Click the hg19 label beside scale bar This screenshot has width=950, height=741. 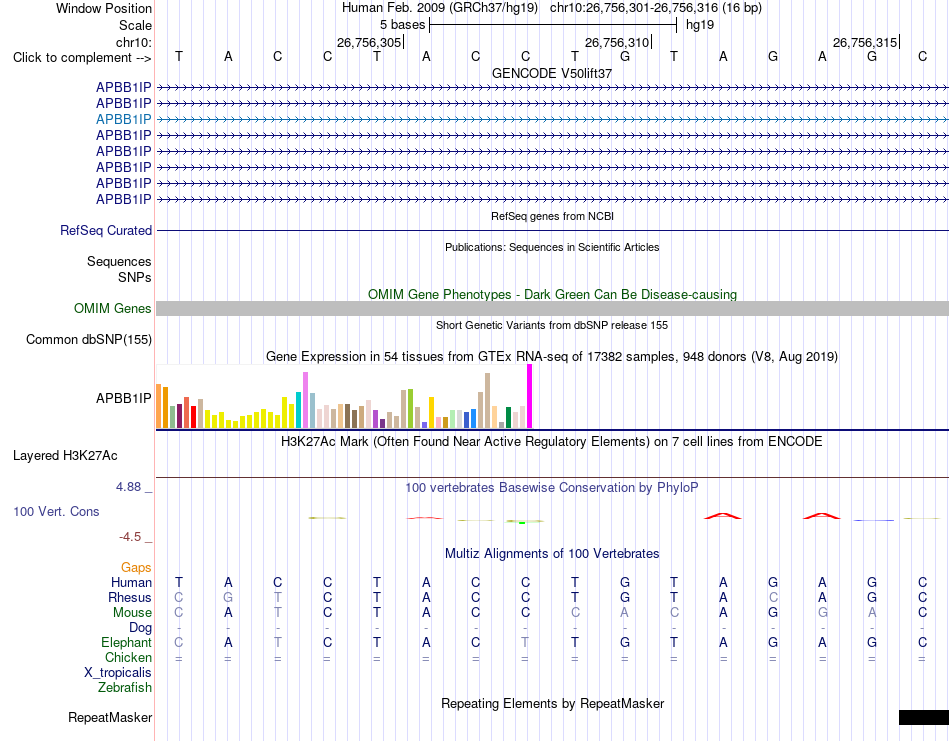point(700,25)
